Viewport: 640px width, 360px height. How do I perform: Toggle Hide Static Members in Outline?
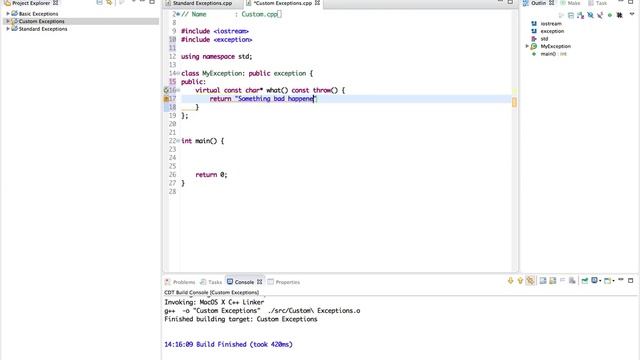[600, 16]
